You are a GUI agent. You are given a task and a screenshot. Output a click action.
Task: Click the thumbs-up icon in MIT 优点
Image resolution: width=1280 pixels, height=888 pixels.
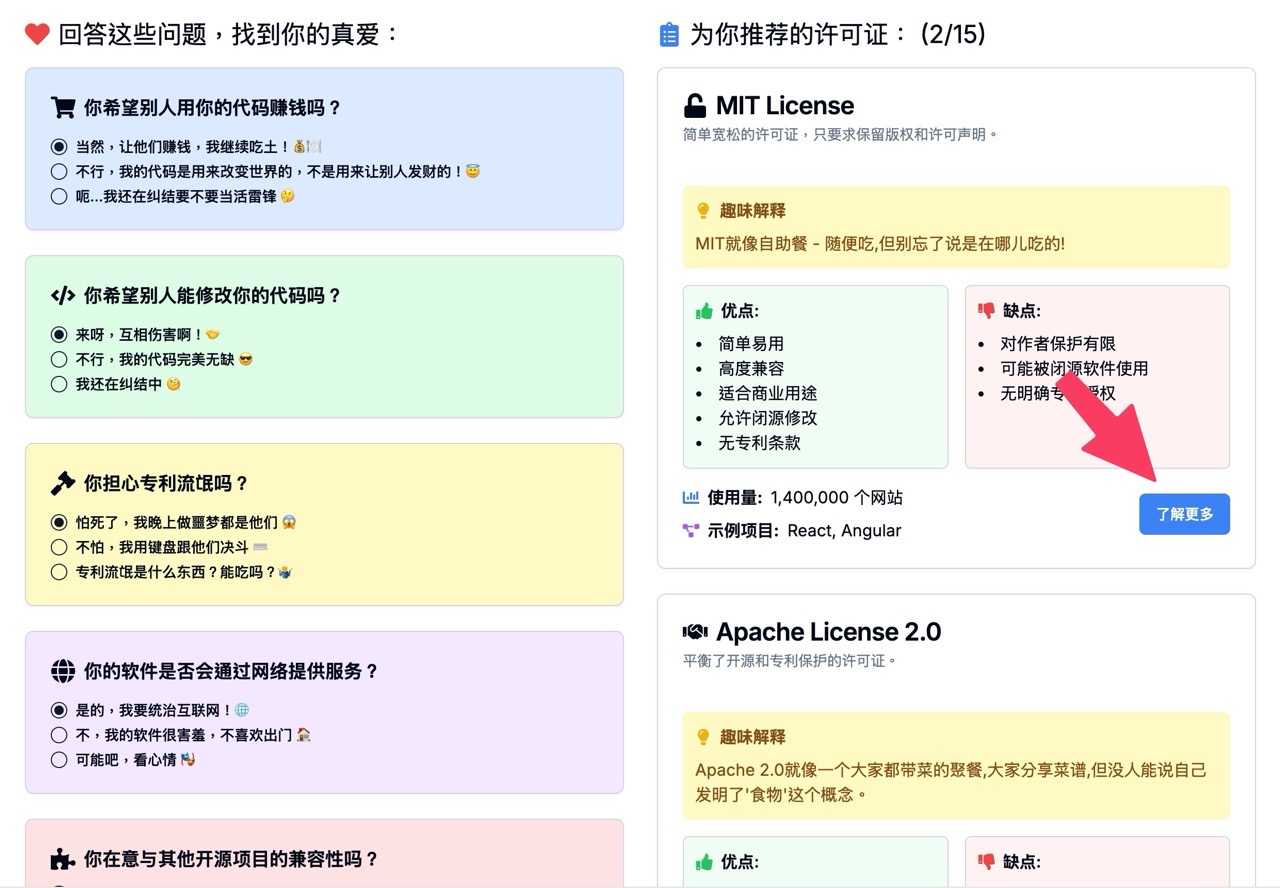coord(704,311)
